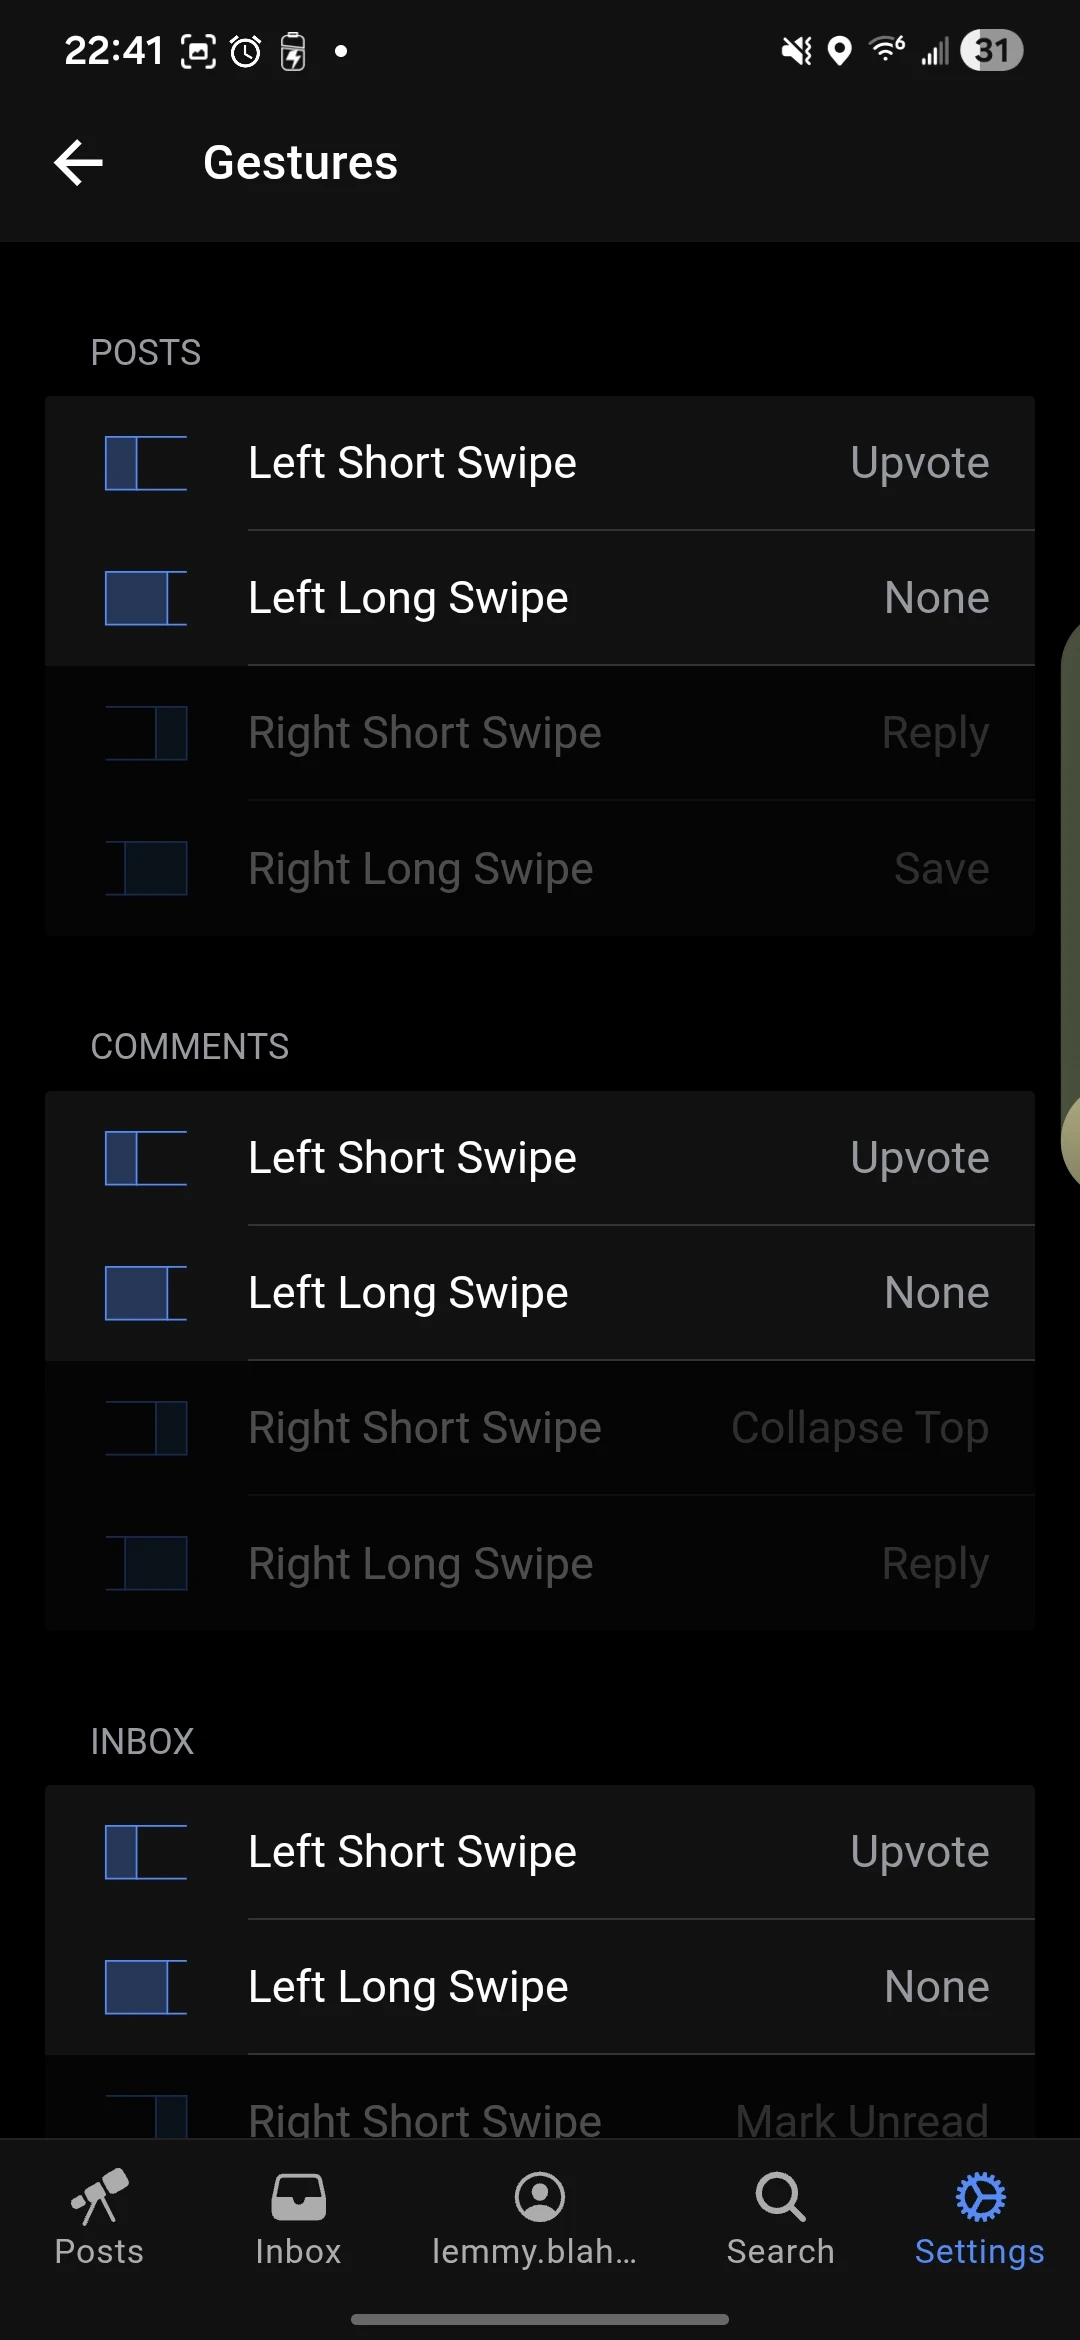
Task: Change Comments Left Short Swipe Upvote value
Action: [919, 1158]
